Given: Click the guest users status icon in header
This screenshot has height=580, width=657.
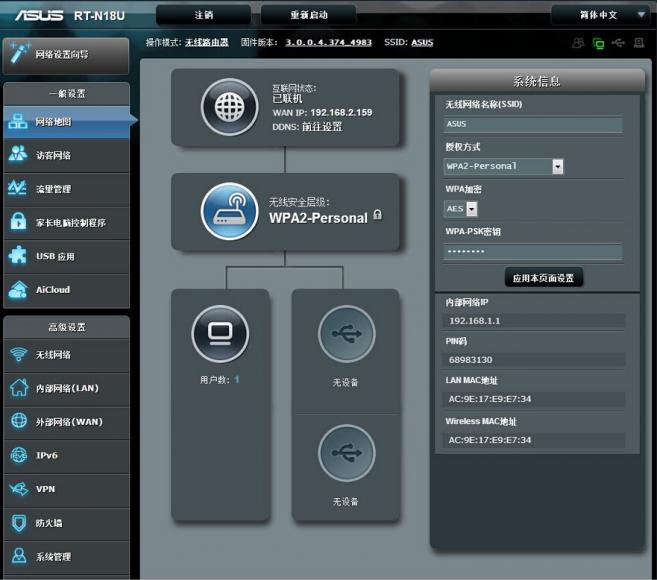Looking at the screenshot, I should [x=578, y=43].
